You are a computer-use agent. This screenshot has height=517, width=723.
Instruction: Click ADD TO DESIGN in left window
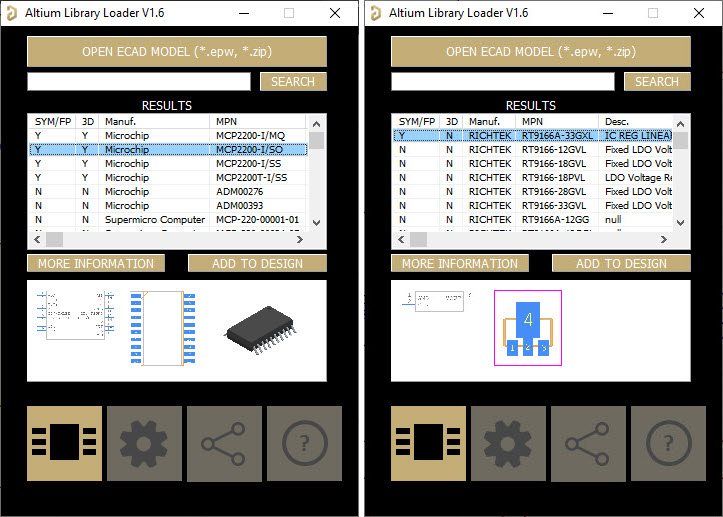coord(257,264)
